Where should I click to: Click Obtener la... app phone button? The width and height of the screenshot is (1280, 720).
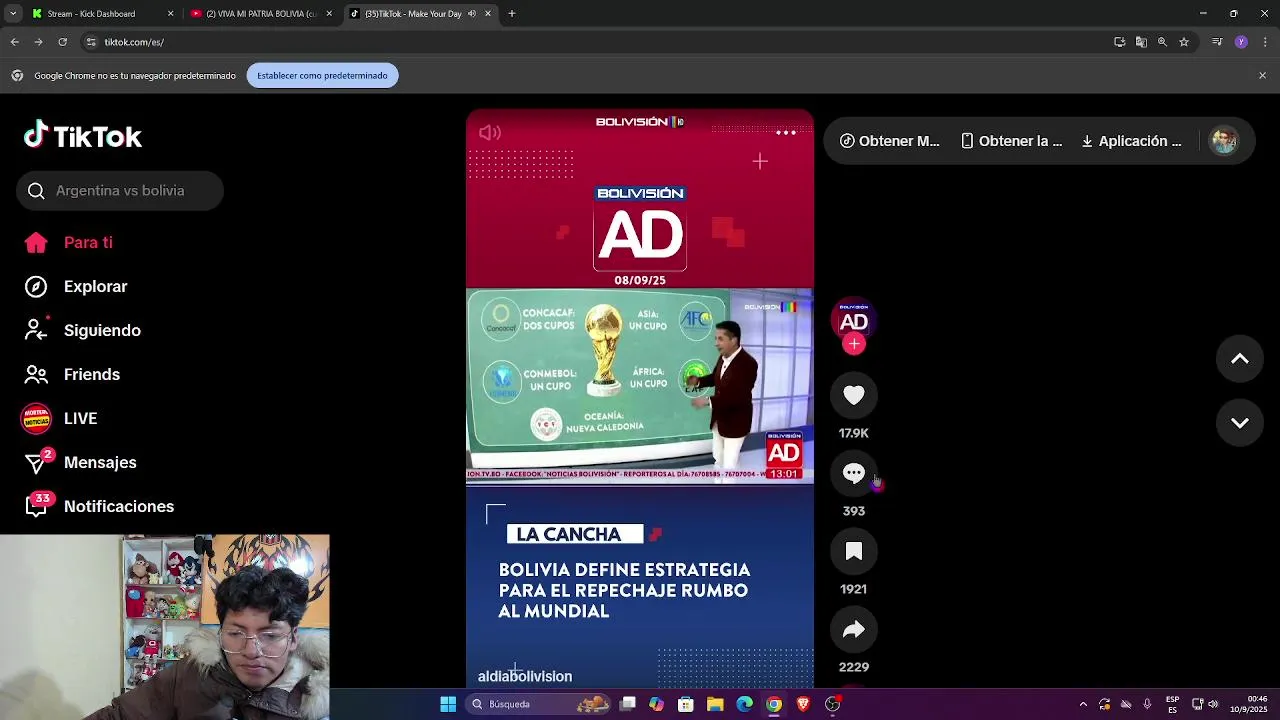[x=1011, y=141]
